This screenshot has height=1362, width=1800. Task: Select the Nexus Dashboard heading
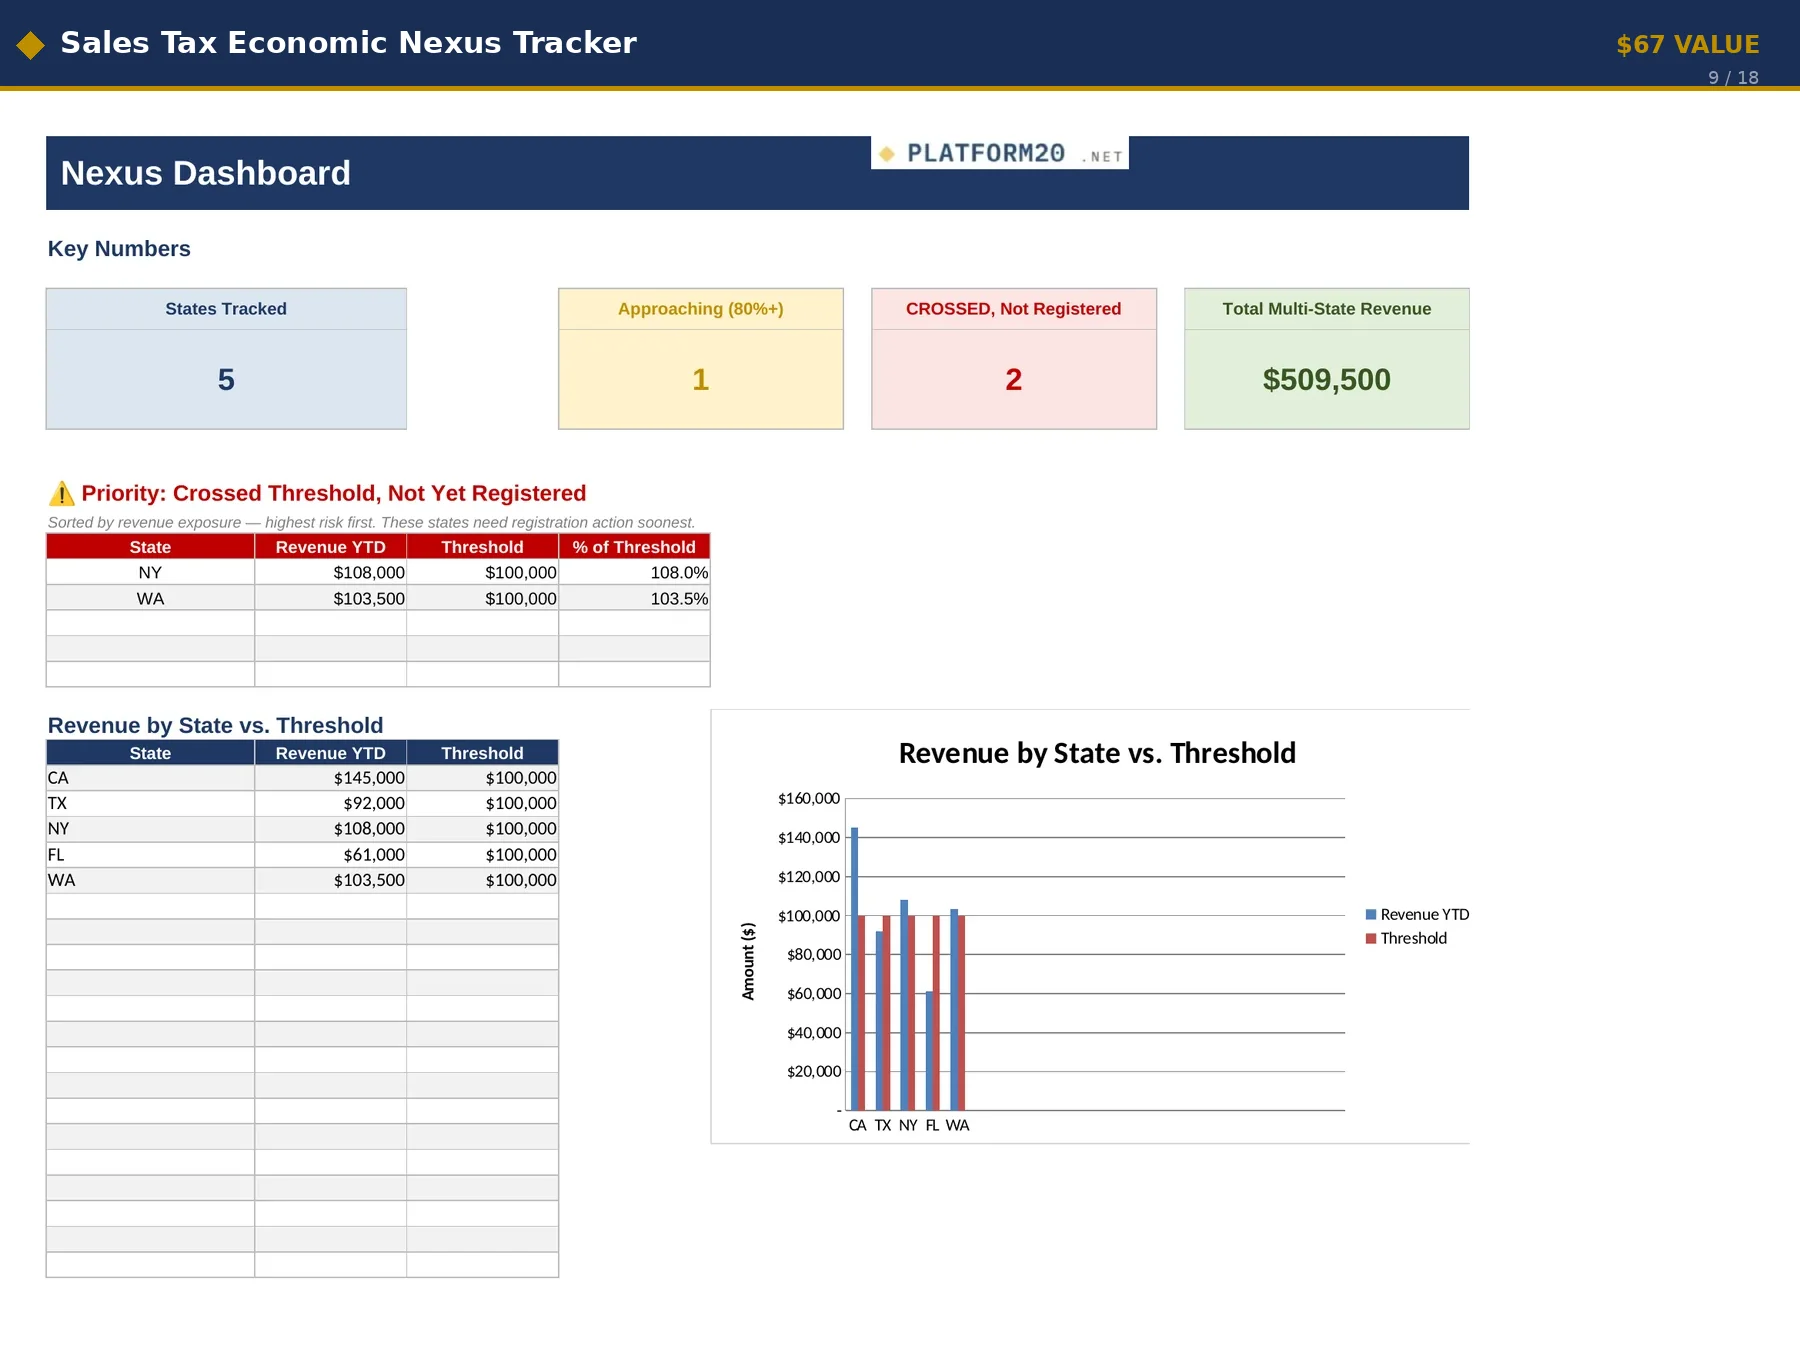coord(205,173)
